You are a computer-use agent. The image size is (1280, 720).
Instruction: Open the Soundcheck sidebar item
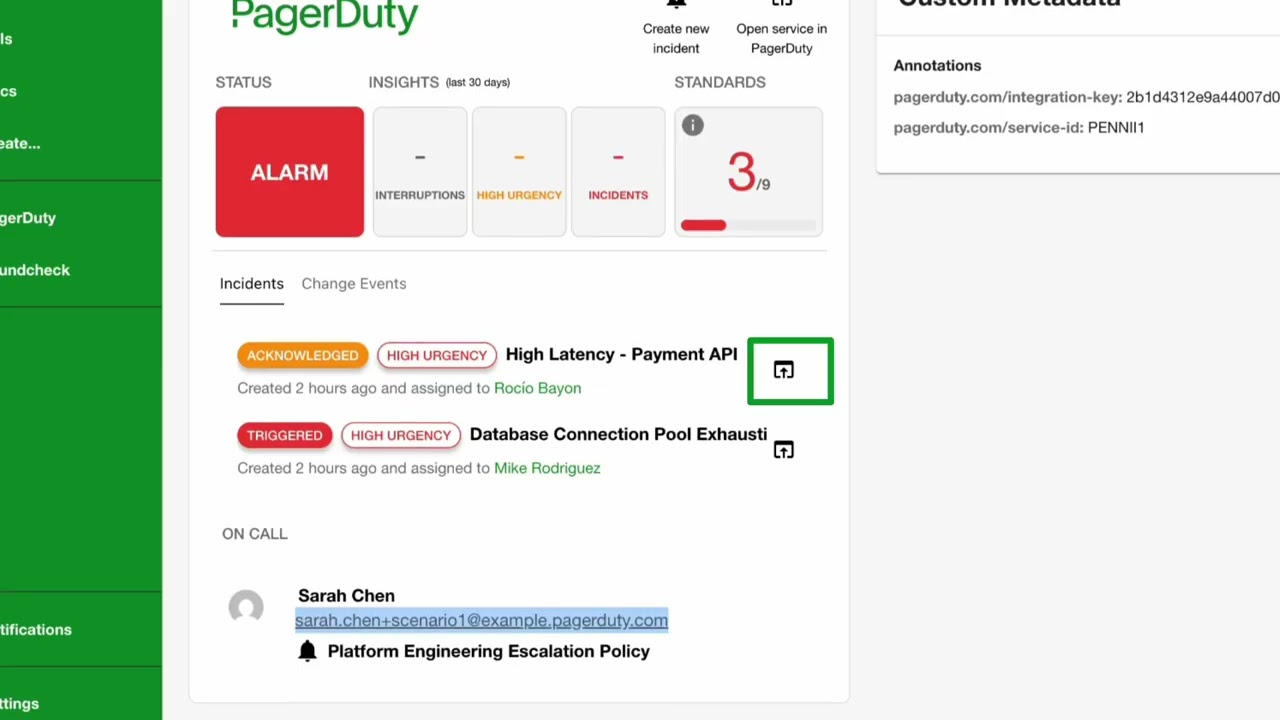pyautogui.click(x=35, y=270)
